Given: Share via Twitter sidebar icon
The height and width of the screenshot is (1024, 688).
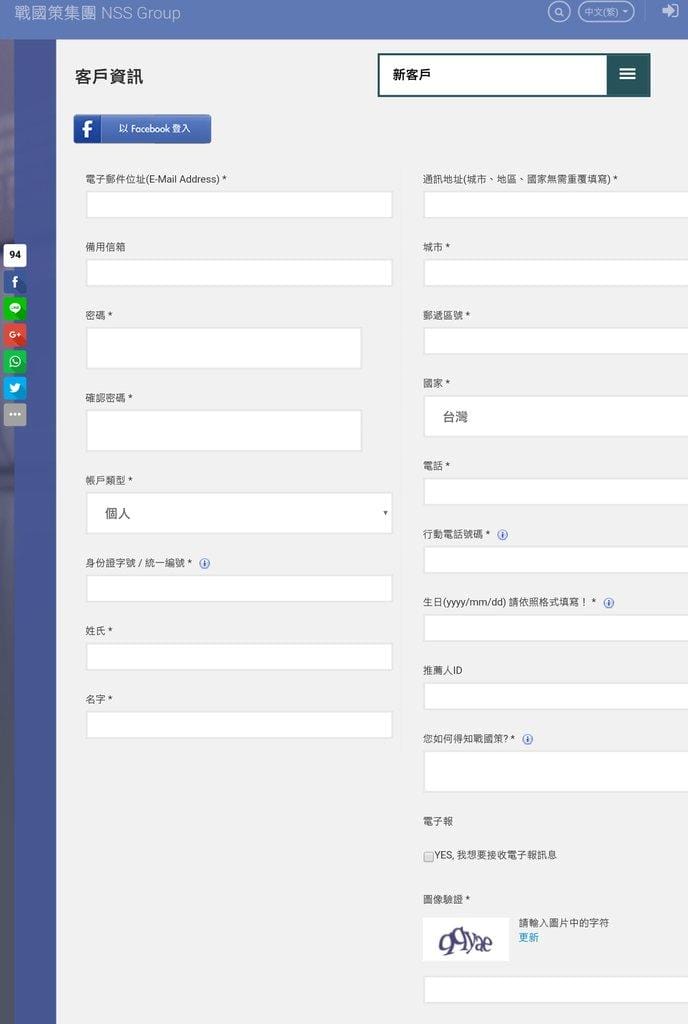Looking at the screenshot, I should (15, 388).
